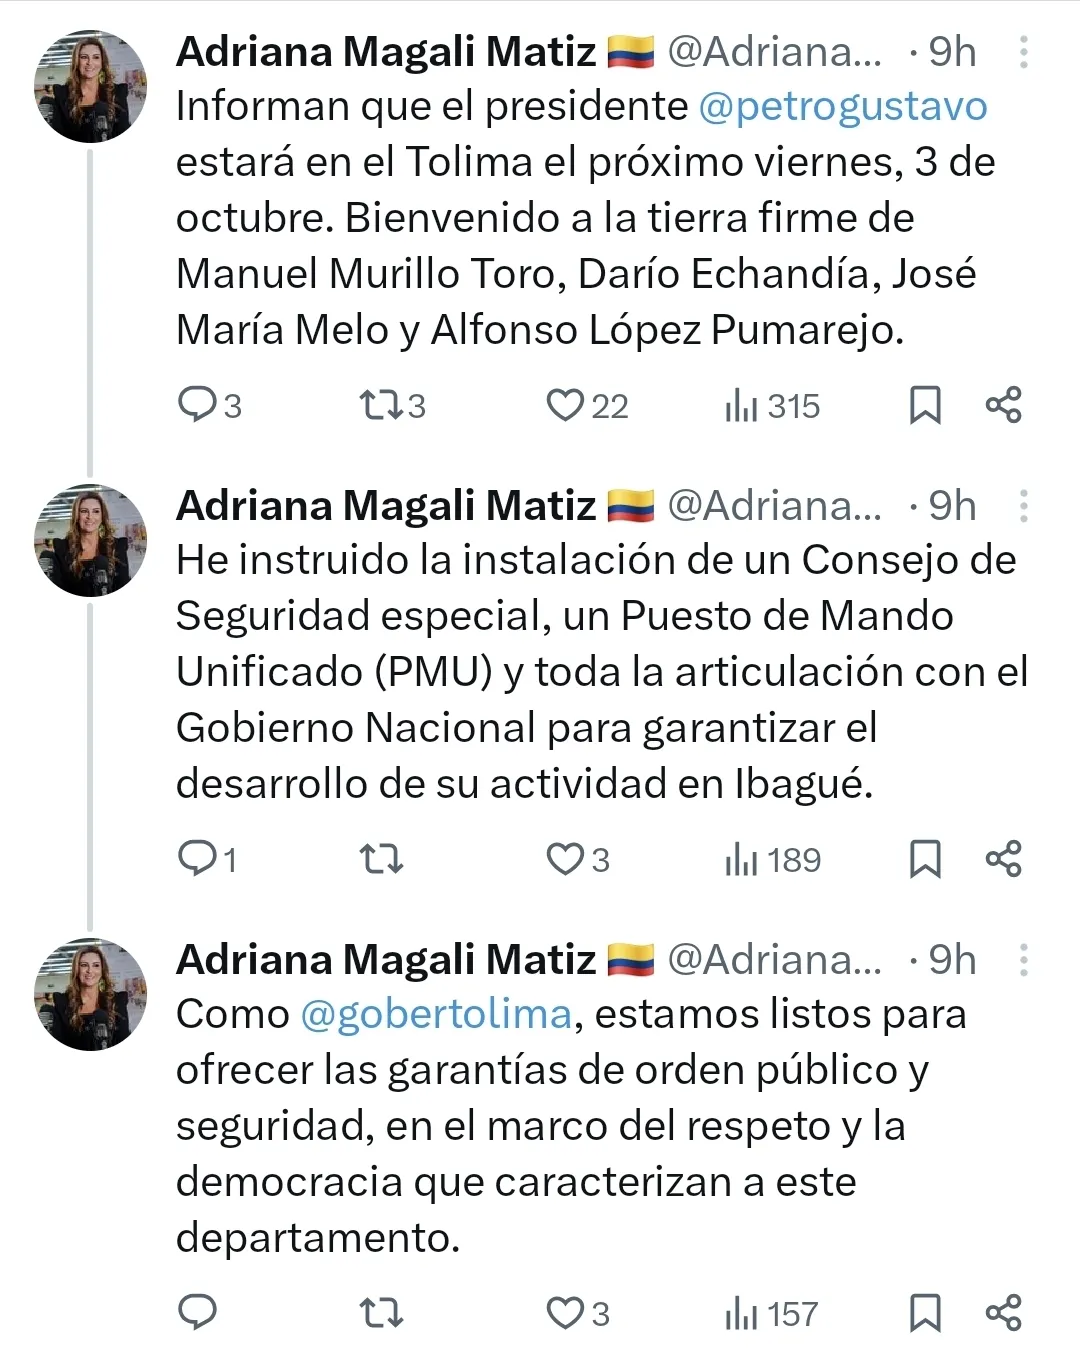The image size is (1080, 1358).
Task: Reply to the Consejo de Seguridad tweet
Action: (x=197, y=859)
